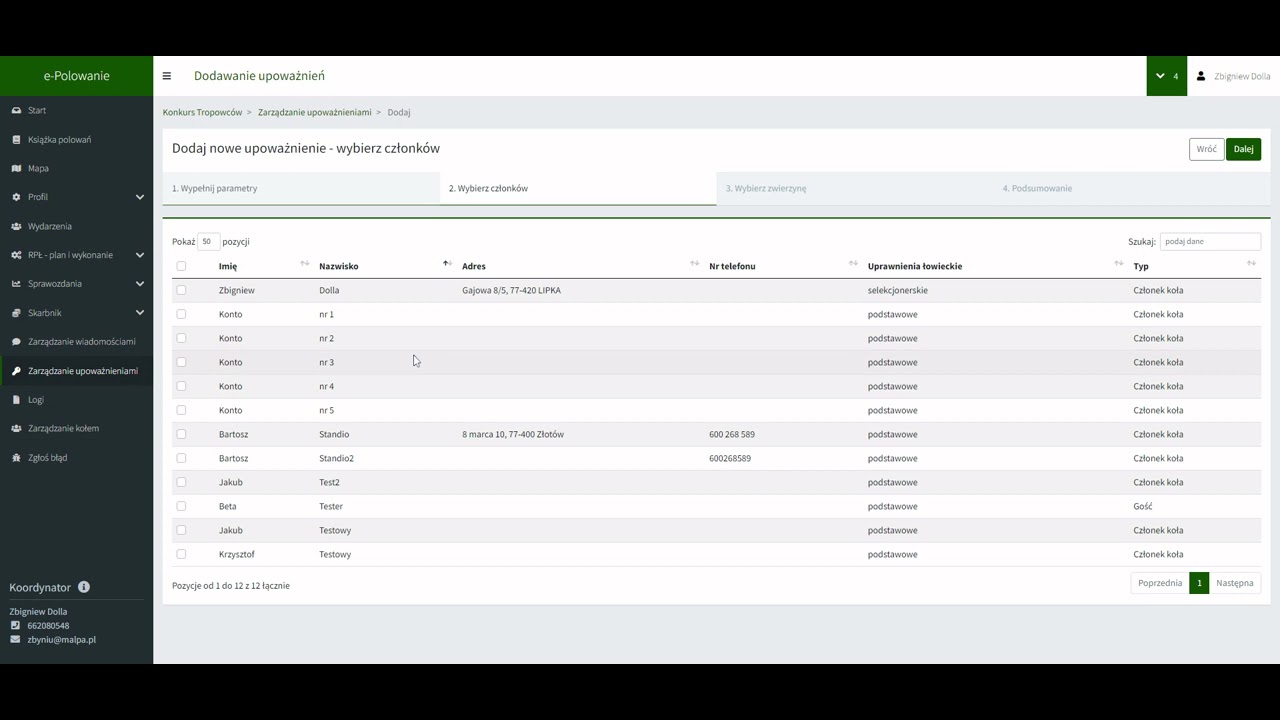The image size is (1280, 720).
Task: Check the box for Krzysztof Testowy
Action: (181, 554)
